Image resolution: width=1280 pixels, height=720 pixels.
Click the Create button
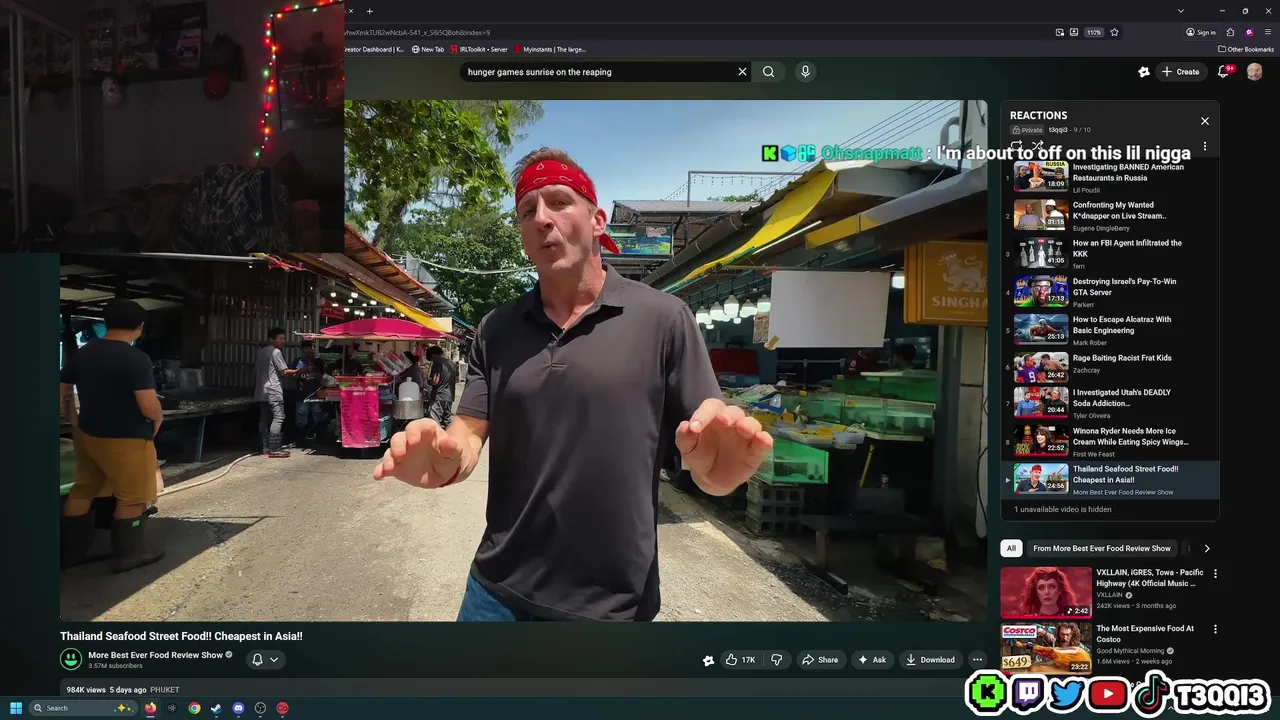point(1180,72)
